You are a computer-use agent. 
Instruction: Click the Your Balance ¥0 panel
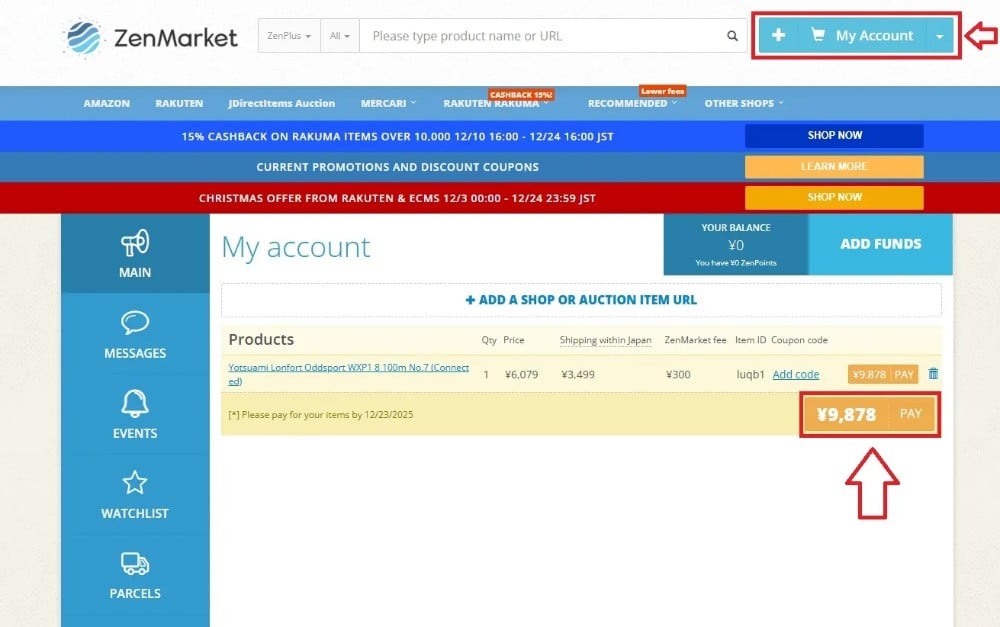click(736, 244)
